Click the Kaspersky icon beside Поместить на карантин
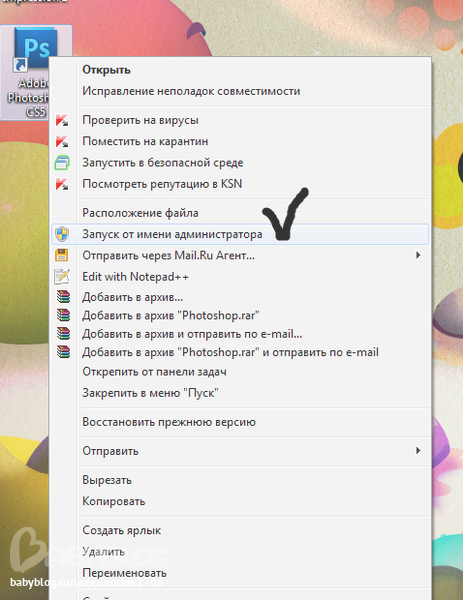 (x=62, y=142)
